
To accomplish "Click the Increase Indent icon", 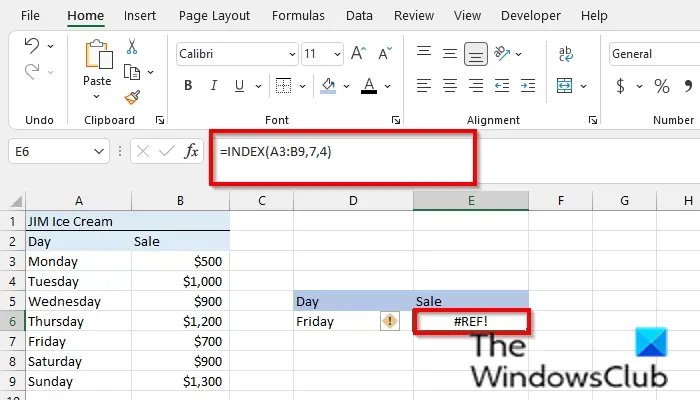I will click(528, 85).
